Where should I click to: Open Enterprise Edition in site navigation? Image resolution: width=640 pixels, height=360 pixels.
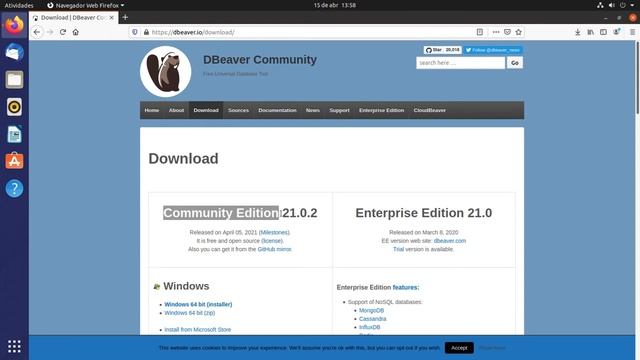(x=382, y=110)
